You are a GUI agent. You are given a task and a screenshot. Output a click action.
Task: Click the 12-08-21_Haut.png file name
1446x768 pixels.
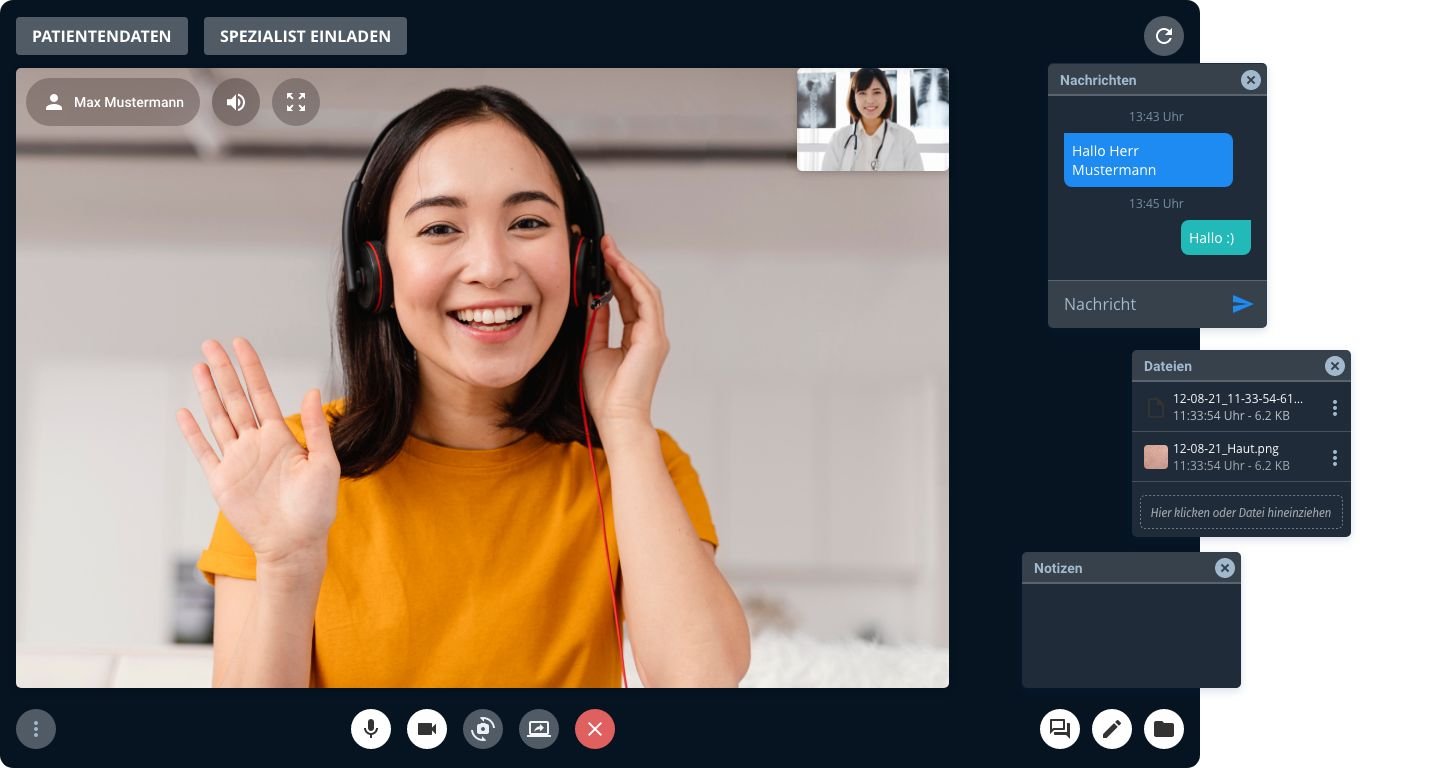(1226, 449)
